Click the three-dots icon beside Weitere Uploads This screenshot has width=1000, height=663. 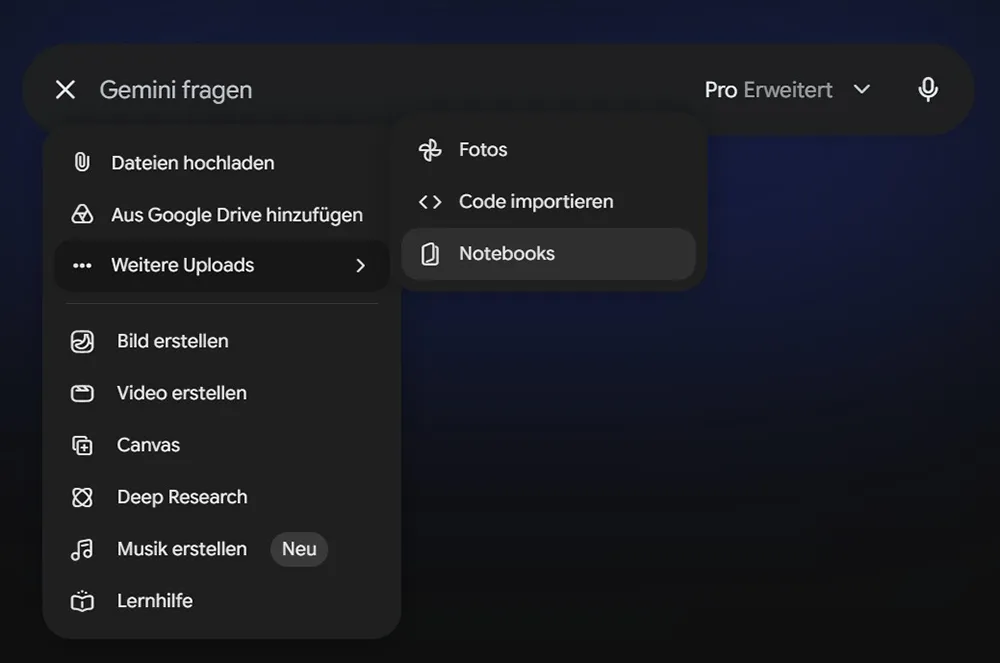(x=82, y=266)
